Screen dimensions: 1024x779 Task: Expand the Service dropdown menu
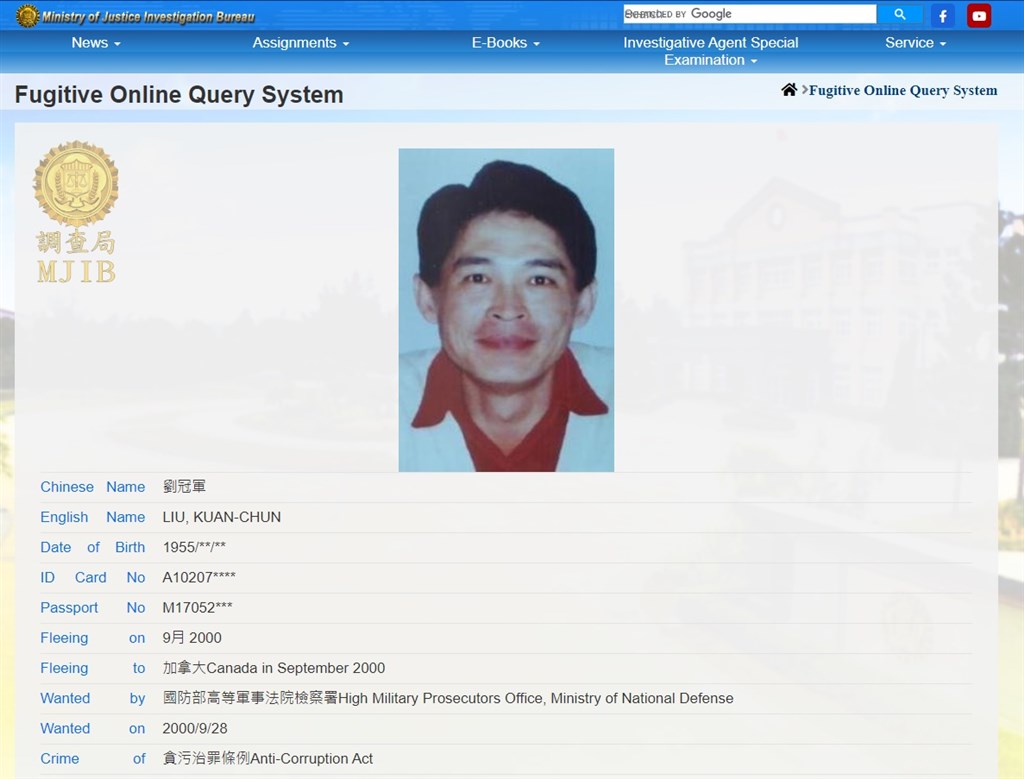click(916, 43)
